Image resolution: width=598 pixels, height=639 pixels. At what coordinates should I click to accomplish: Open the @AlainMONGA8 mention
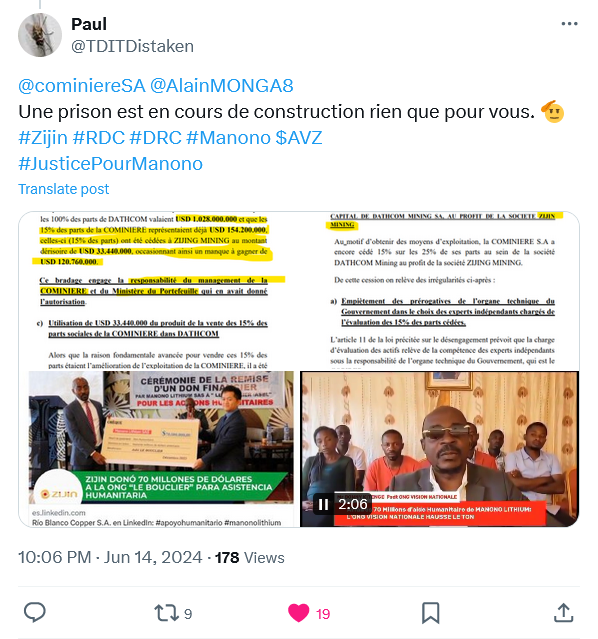point(221,86)
